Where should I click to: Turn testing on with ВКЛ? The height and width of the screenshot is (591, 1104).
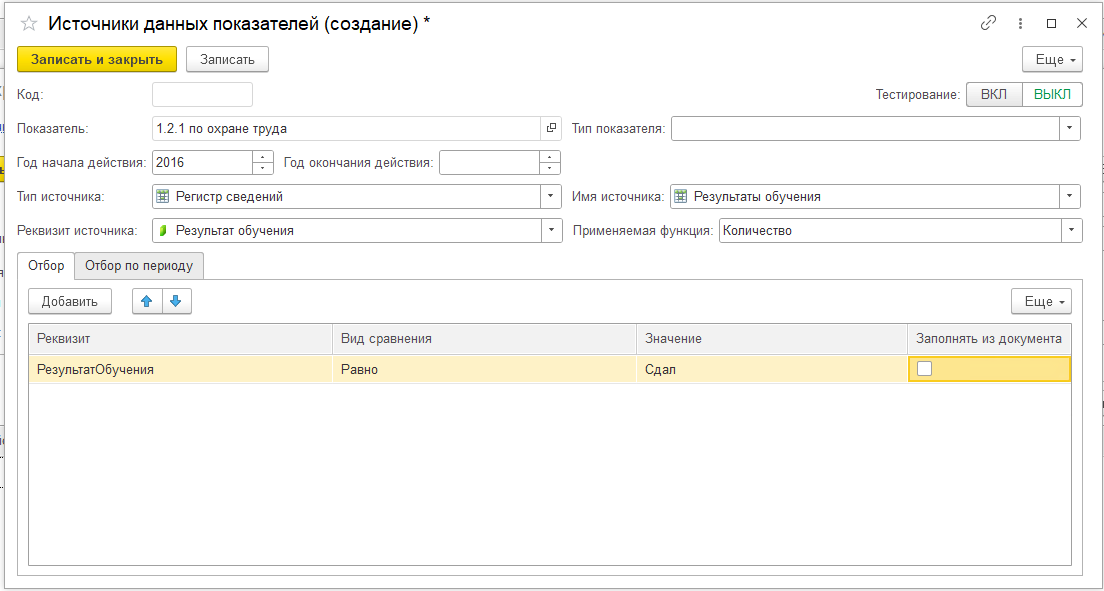994,94
